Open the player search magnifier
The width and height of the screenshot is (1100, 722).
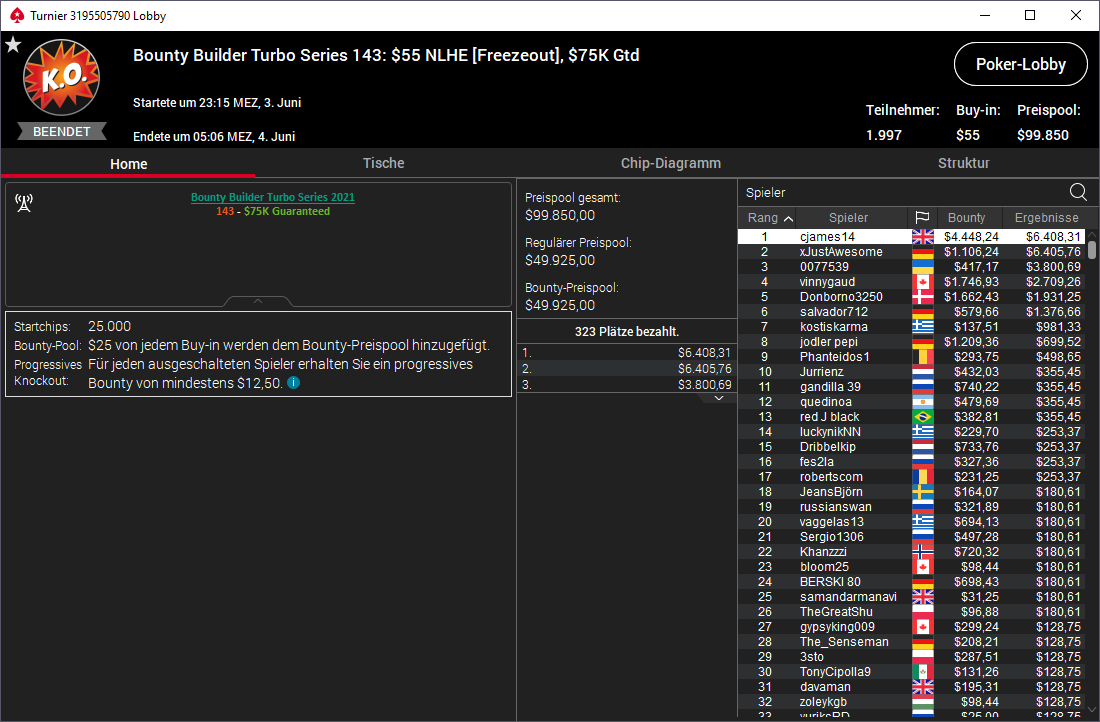click(1078, 192)
